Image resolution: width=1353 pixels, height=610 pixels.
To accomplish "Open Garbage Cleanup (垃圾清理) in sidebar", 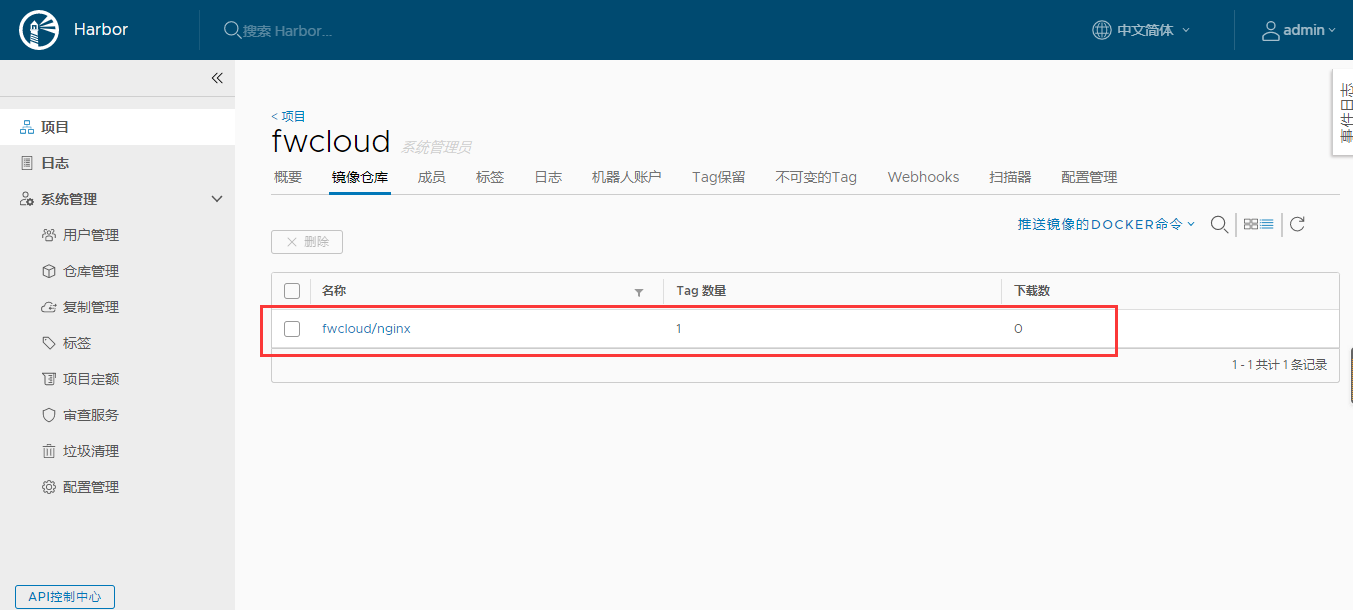I will pyautogui.click(x=90, y=451).
